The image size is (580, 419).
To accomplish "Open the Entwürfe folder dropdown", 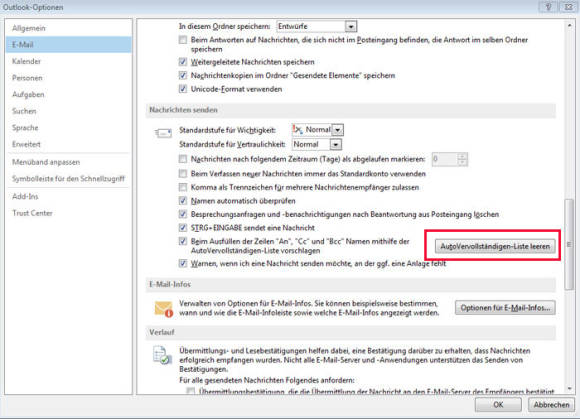I will (351, 27).
